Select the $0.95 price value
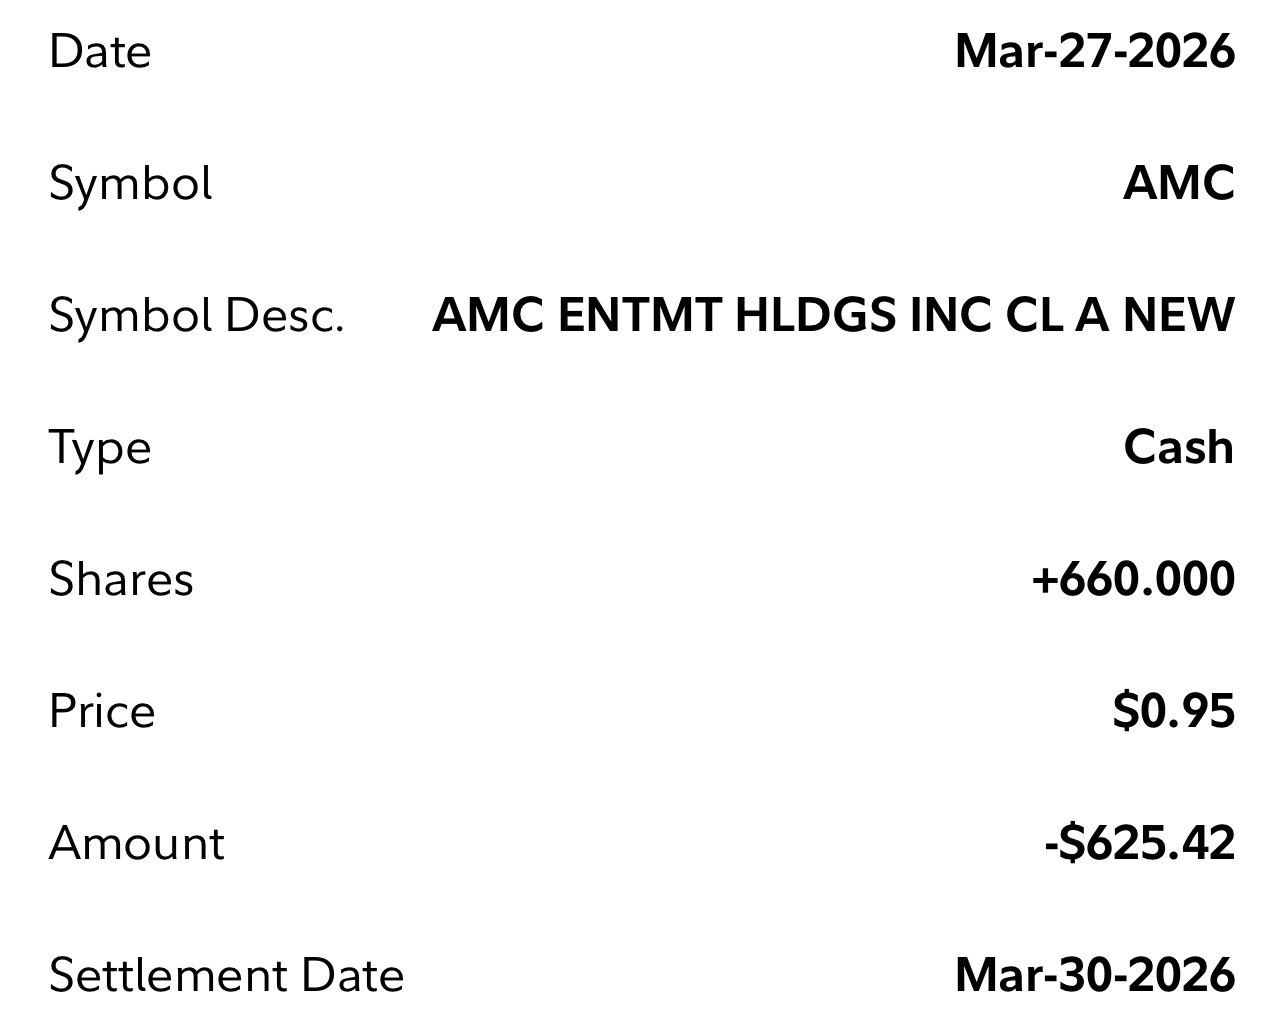This screenshot has height=1029, width=1284. point(1173,712)
